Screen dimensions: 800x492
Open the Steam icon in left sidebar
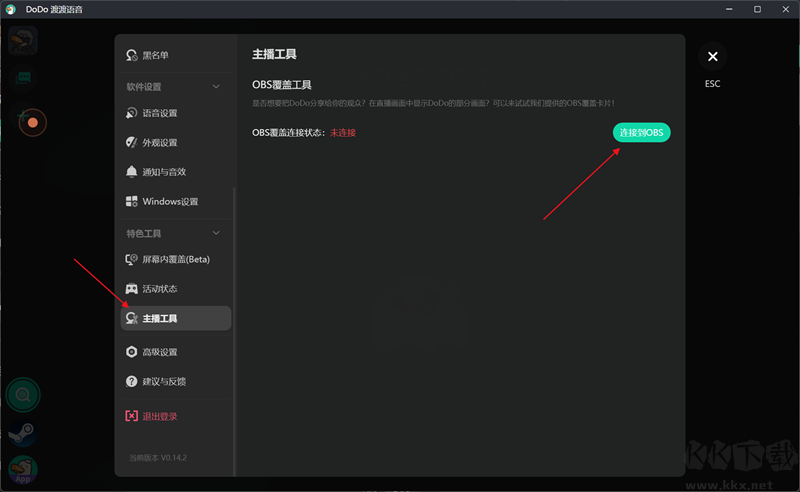(23, 434)
